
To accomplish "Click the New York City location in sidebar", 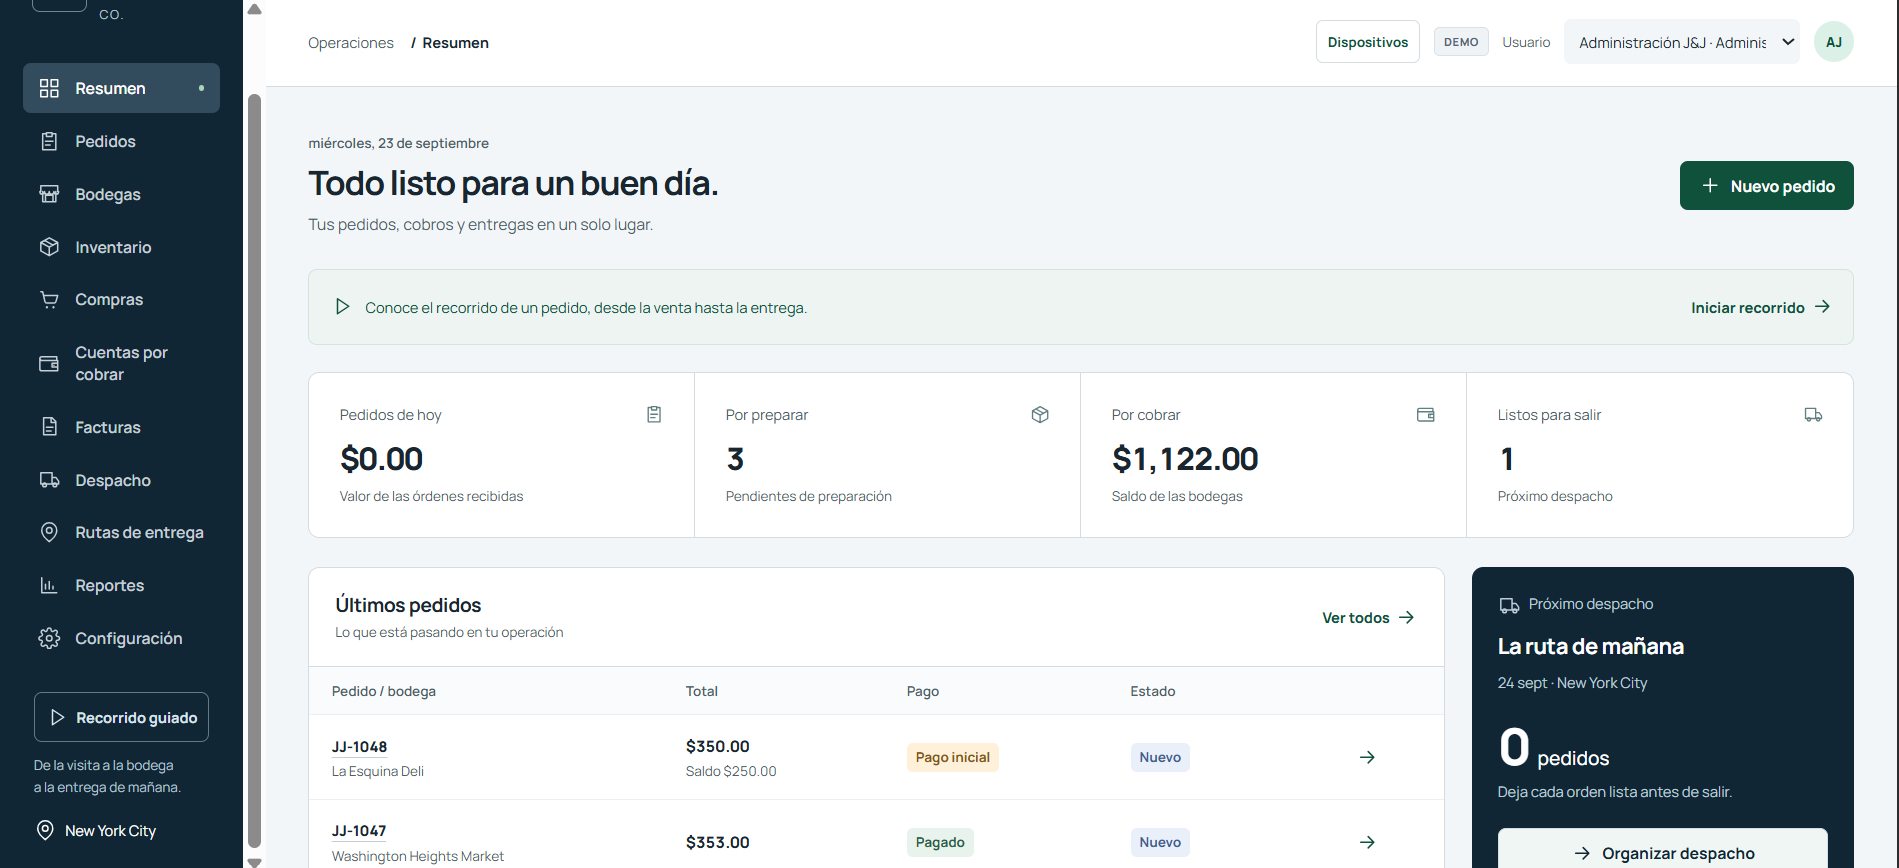I will point(97,831).
